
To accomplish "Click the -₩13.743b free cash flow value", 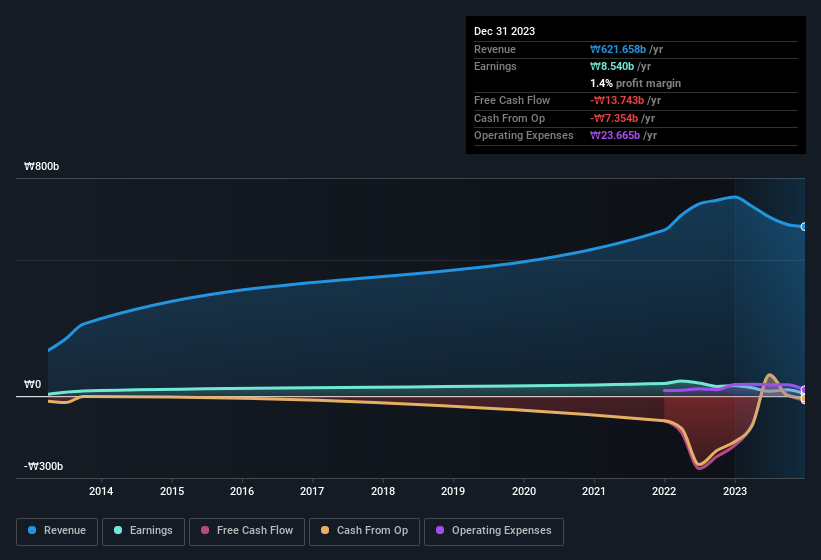I will (617, 100).
